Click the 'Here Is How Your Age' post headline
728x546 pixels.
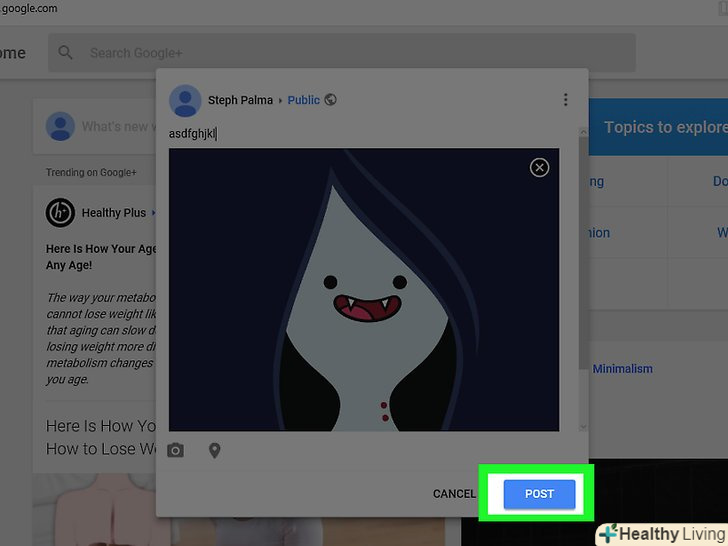(101, 257)
